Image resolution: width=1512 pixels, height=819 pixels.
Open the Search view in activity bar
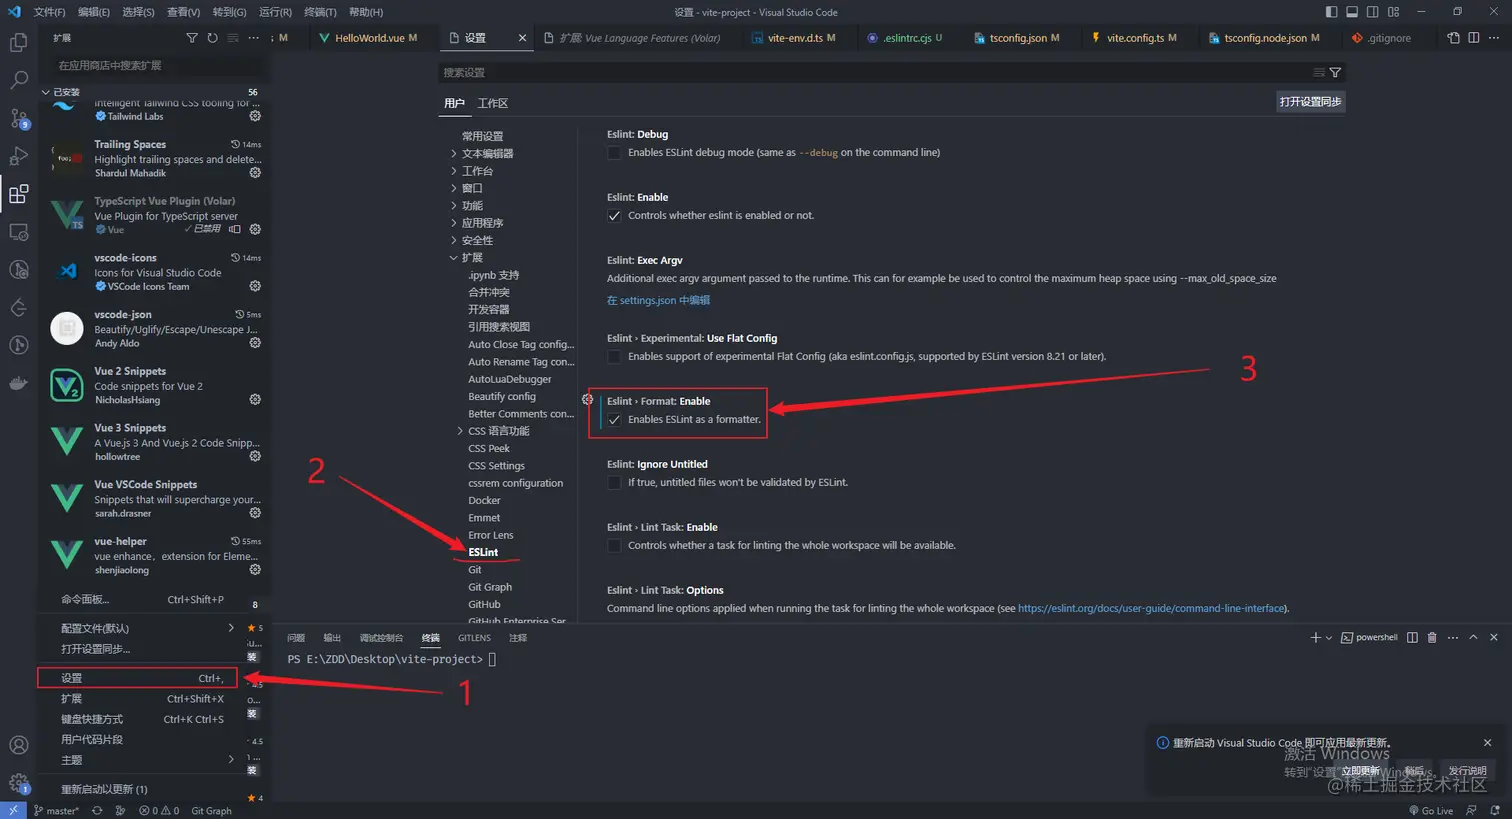click(18, 80)
